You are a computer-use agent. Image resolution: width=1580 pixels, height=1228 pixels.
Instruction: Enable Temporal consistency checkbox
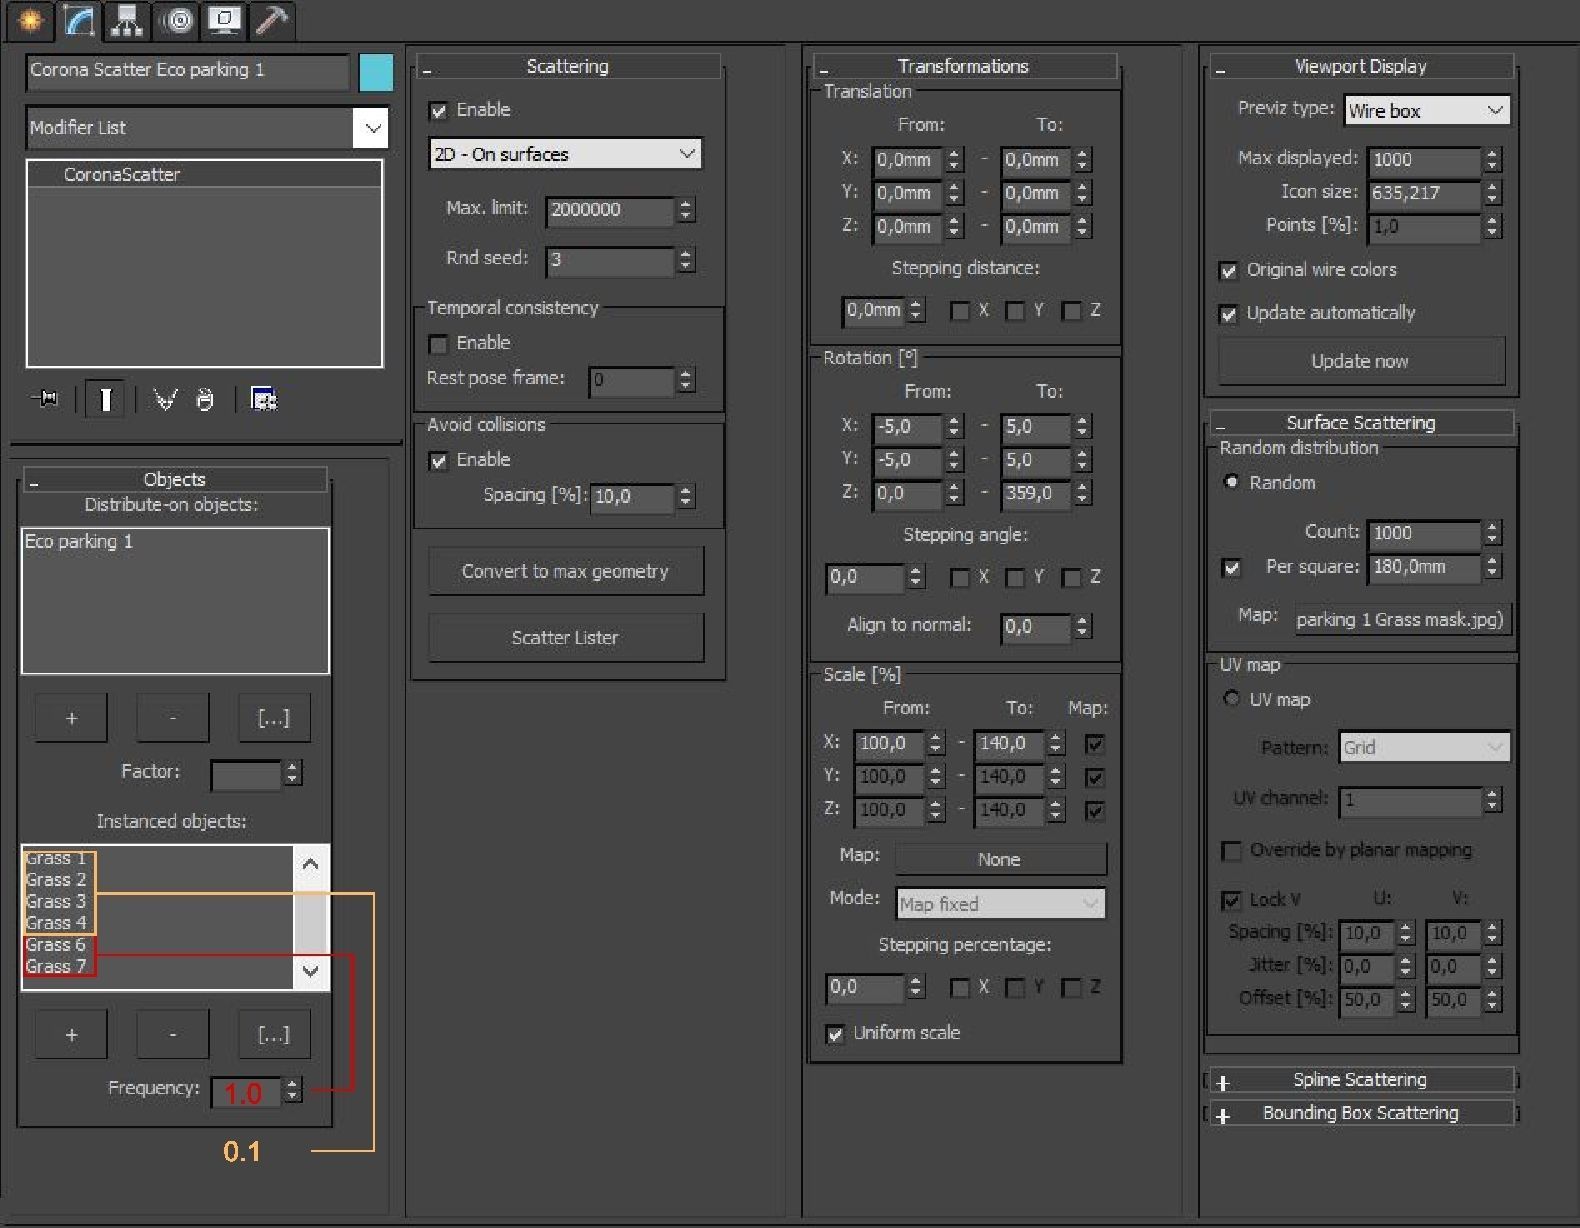(x=438, y=344)
